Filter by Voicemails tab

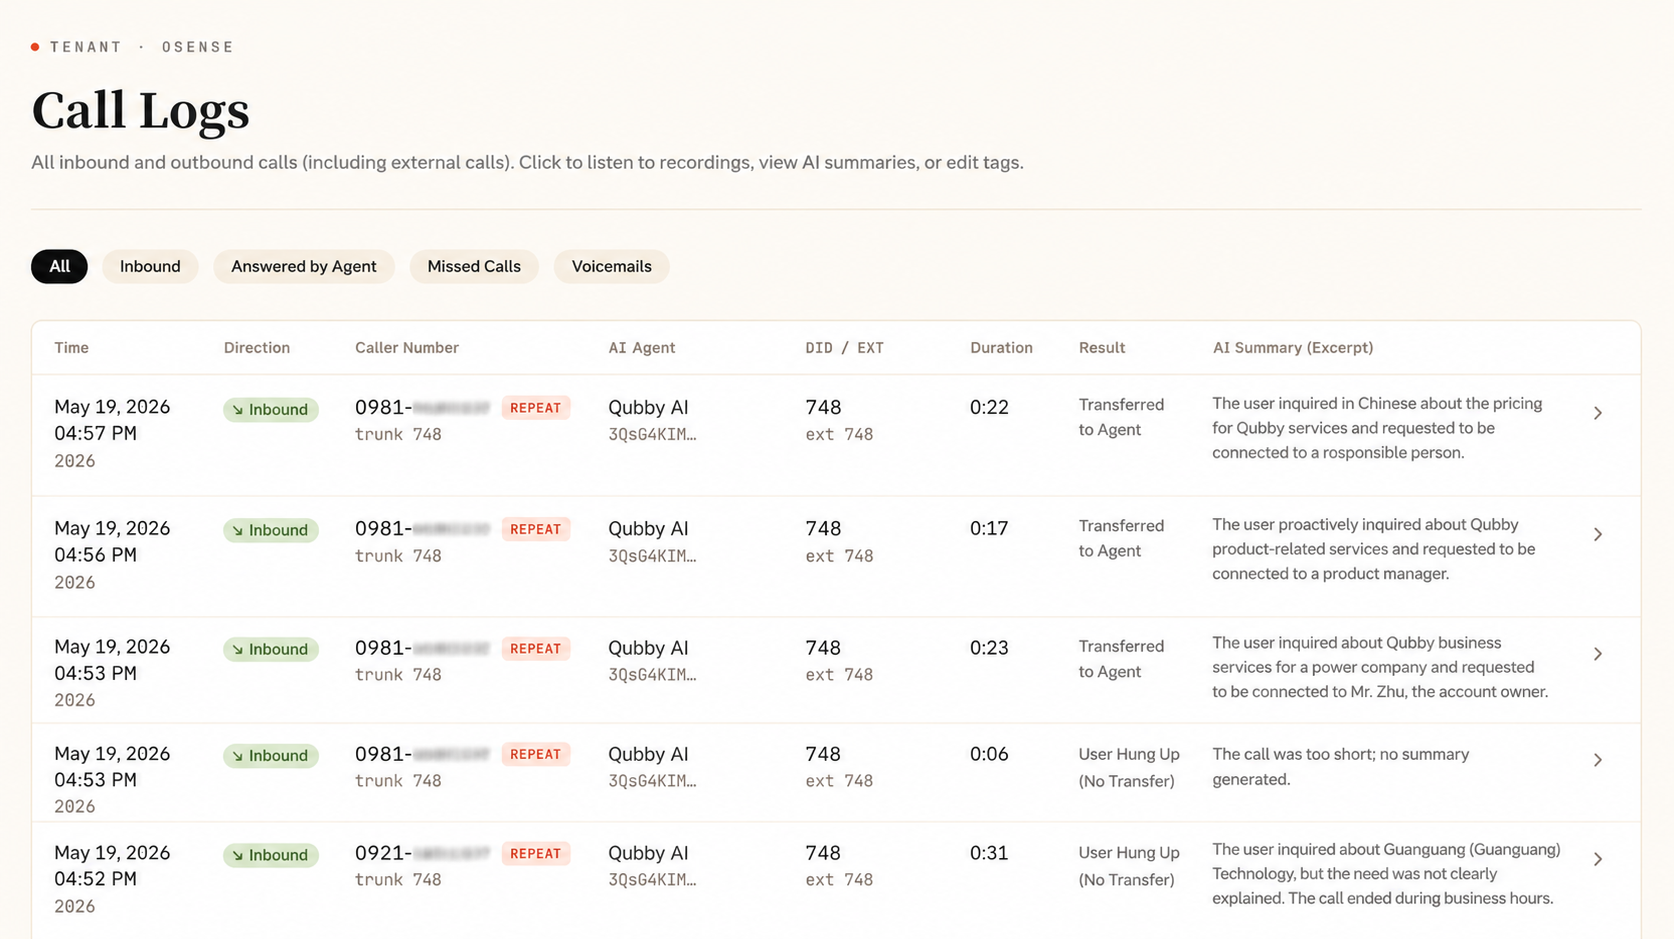pyautogui.click(x=611, y=266)
